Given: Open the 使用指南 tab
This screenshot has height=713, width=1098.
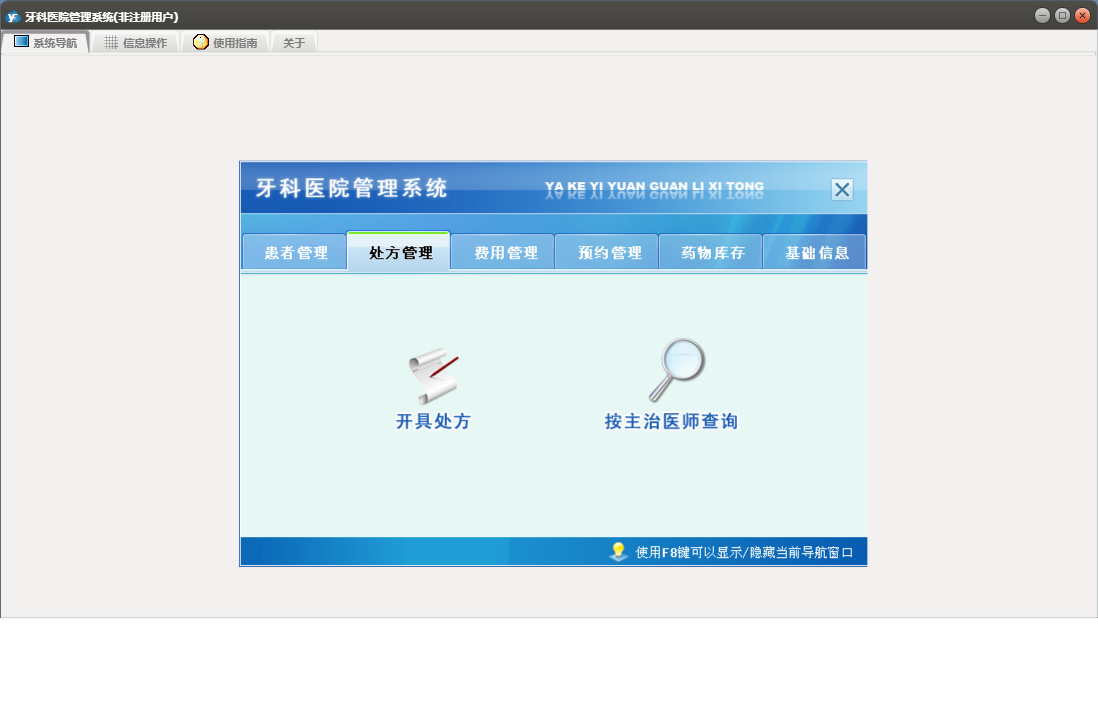Looking at the screenshot, I should (x=225, y=43).
